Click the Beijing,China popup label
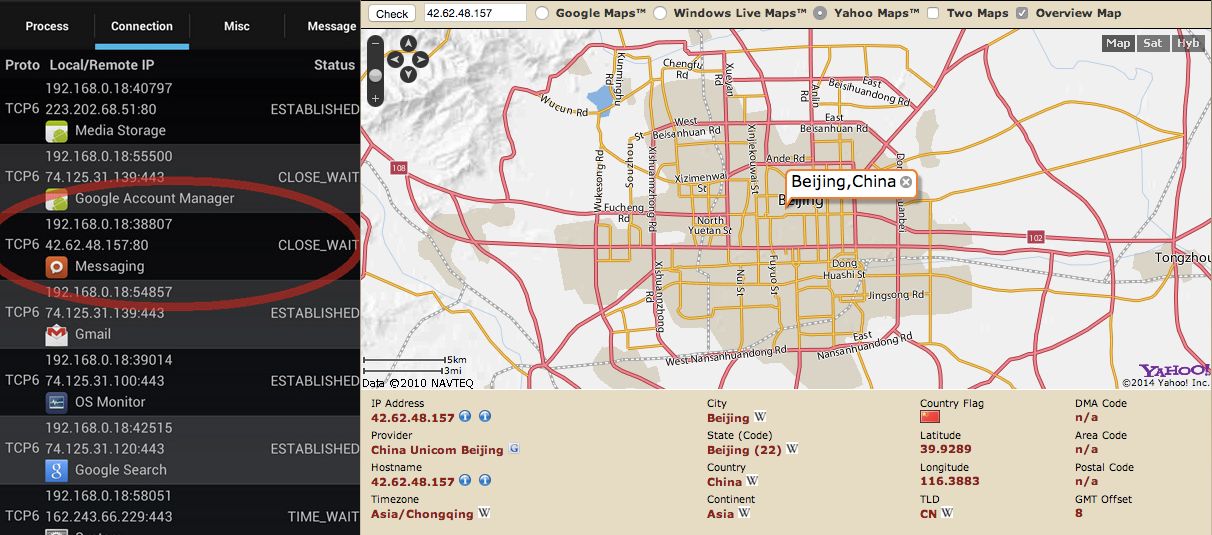 coord(843,182)
